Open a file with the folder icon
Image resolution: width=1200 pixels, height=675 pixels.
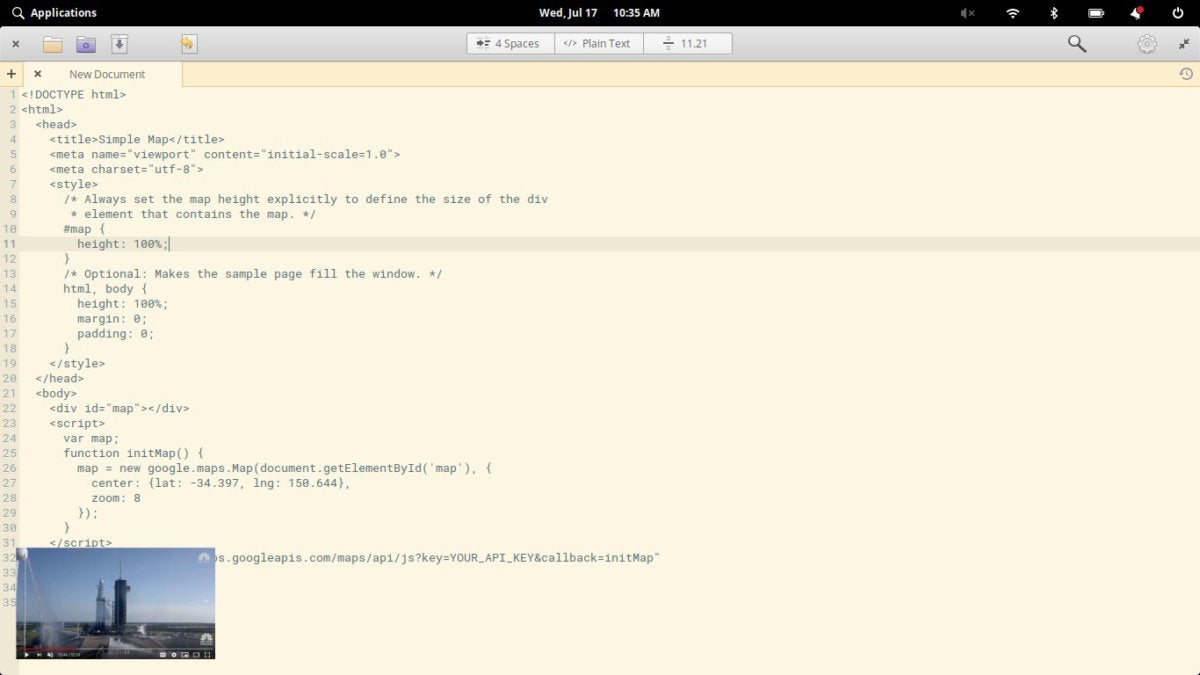(52, 44)
